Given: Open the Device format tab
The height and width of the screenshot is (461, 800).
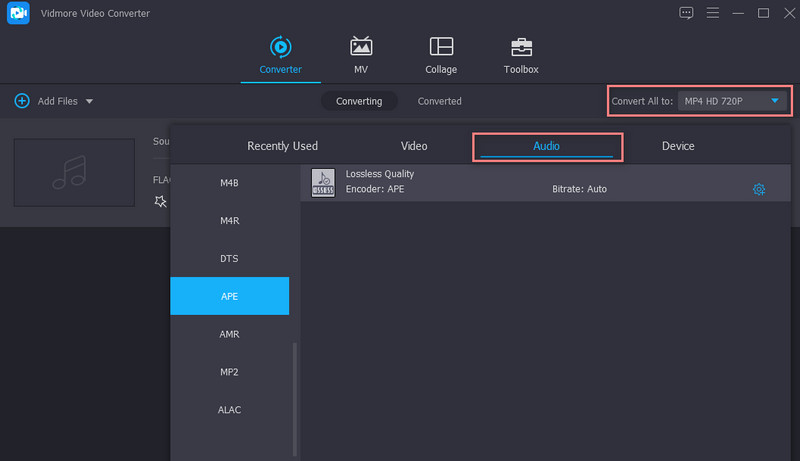Looking at the screenshot, I should click(x=678, y=146).
